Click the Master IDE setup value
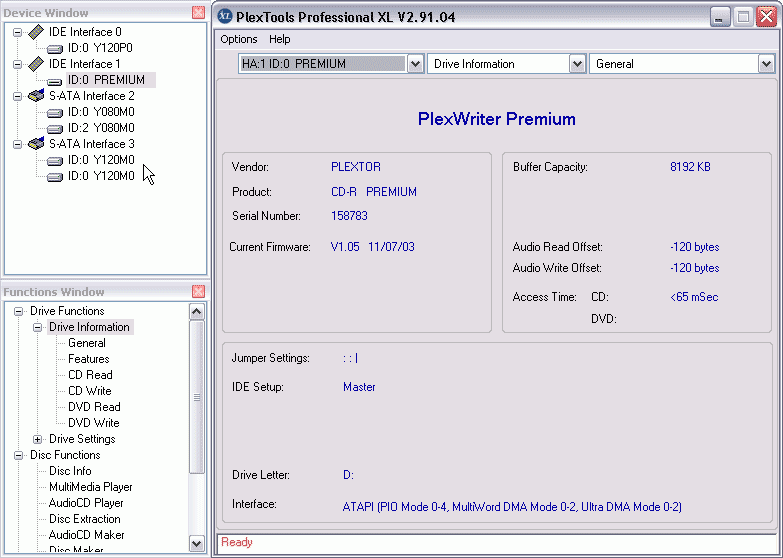Viewport: 783px width, 558px height. [x=359, y=387]
